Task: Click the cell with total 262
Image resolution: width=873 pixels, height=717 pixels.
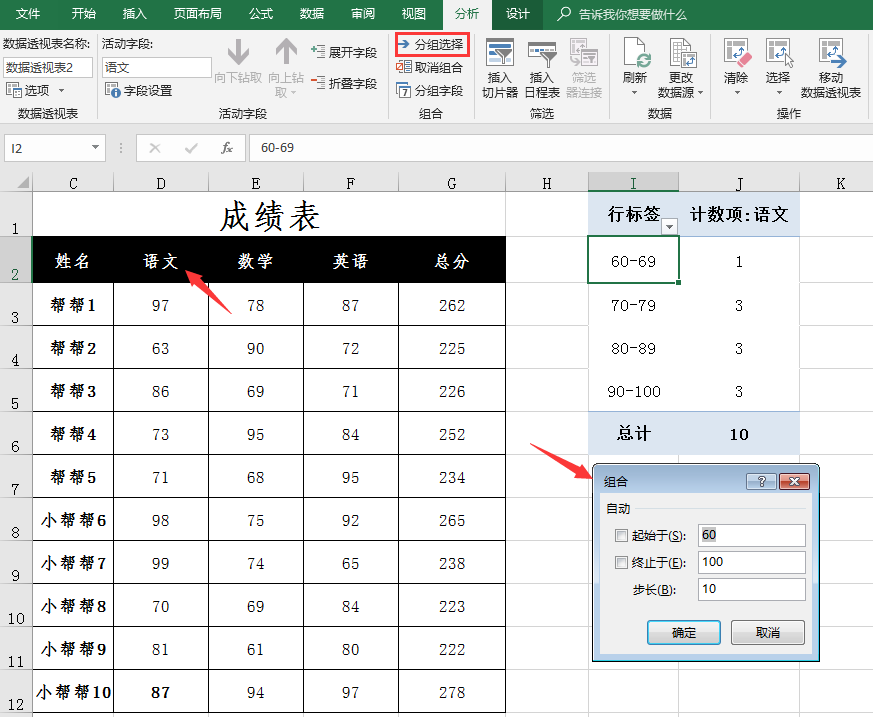Action: coord(452,305)
